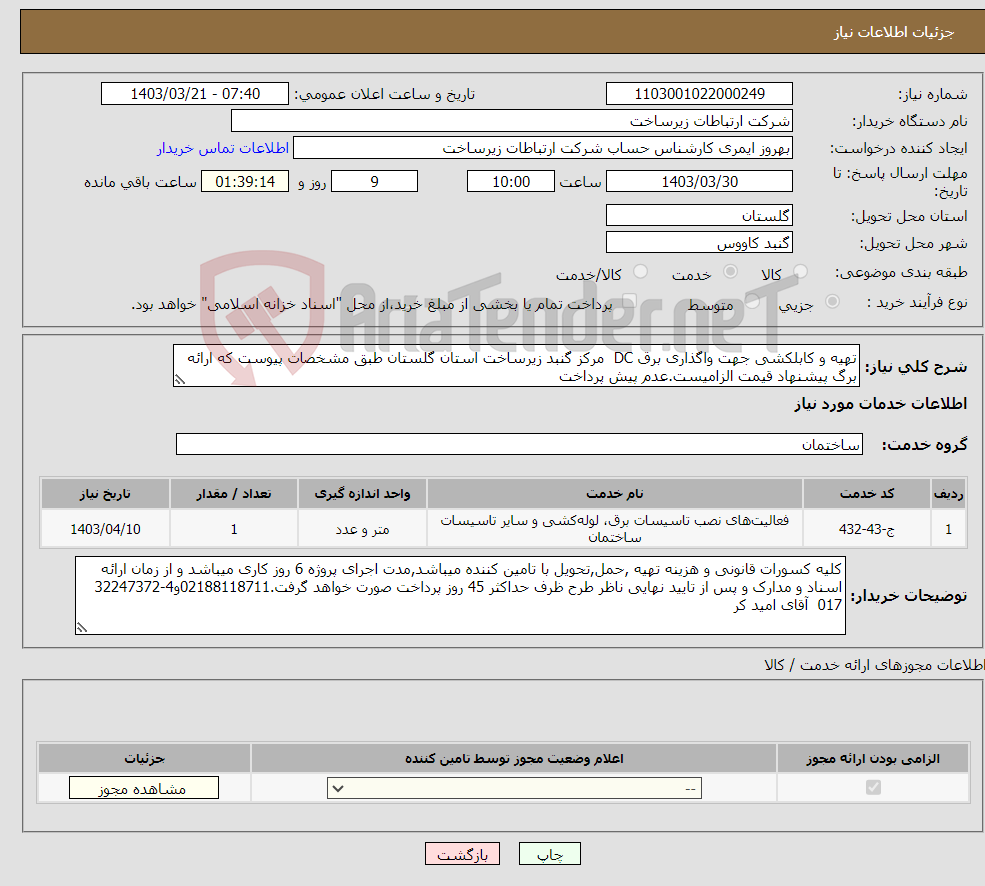This screenshot has height=886, width=985.
Task: Click the need number field 1103001022000249
Action: (x=699, y=94)
